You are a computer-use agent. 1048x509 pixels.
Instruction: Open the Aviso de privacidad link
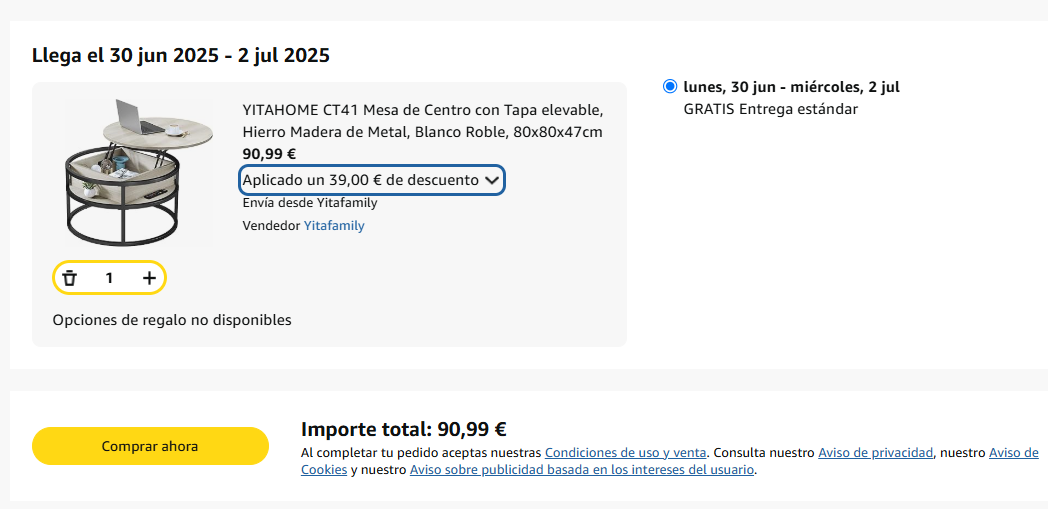pyautogui.click(x=876, y=452)
